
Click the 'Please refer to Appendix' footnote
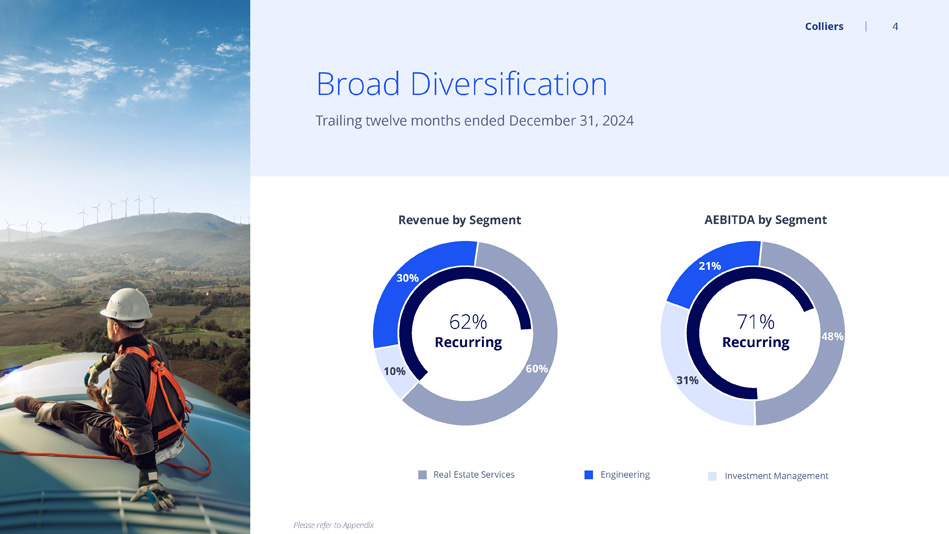333,525
